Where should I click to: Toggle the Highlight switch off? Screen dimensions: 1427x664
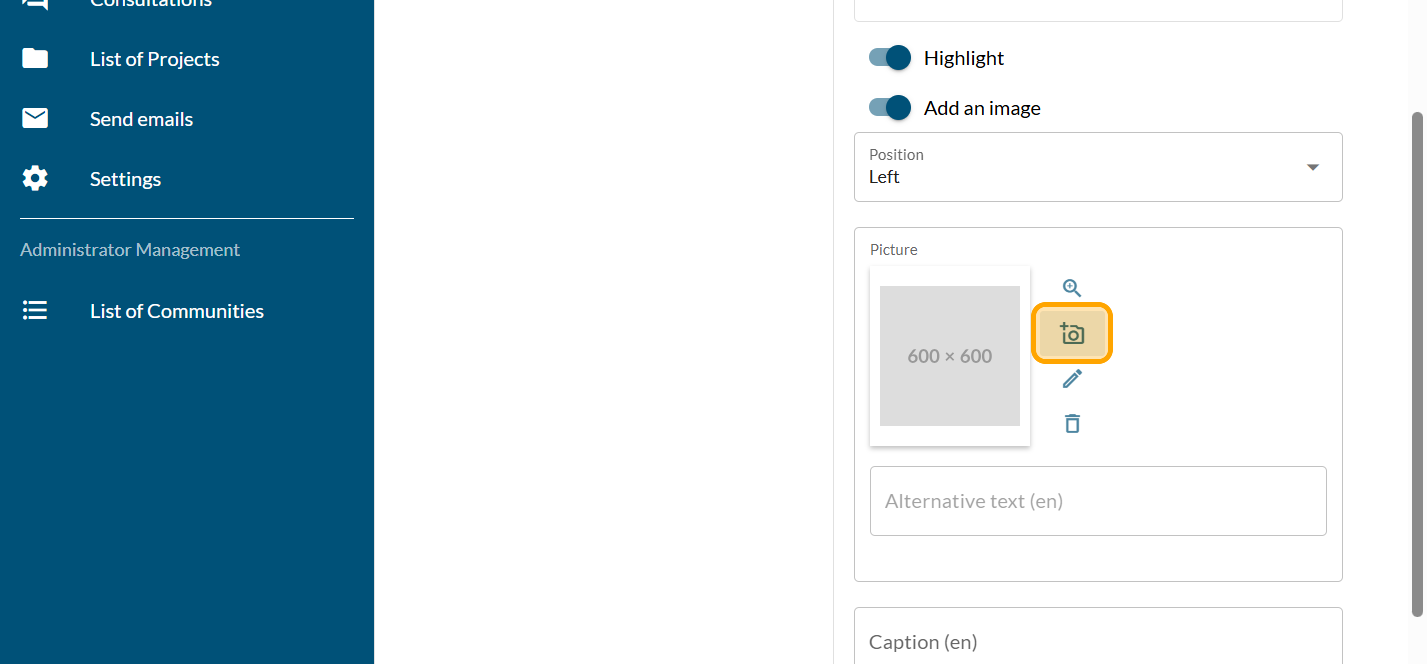point(890,58)
